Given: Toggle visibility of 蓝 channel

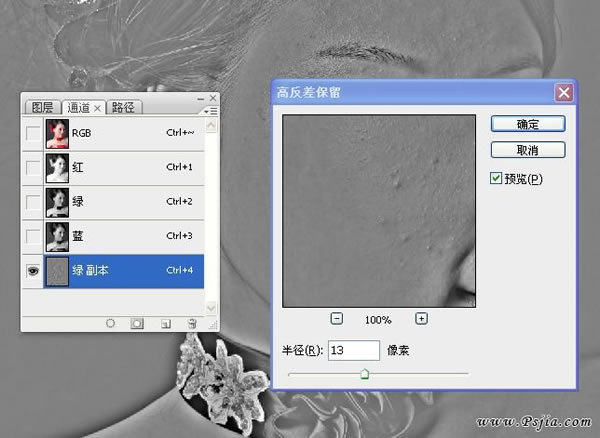Looking at the screenshot, I should 33,237.
